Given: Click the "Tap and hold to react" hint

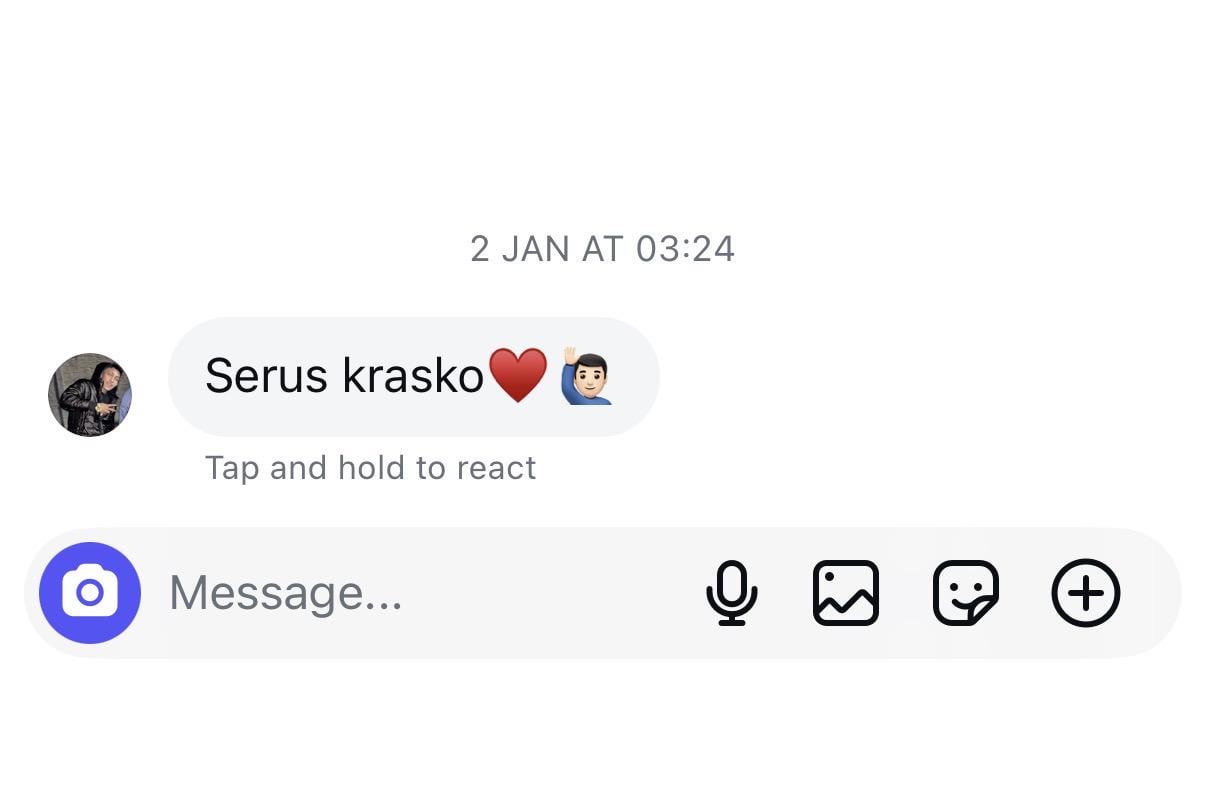Looking at the screenshot, I should (x=371, y=468).
